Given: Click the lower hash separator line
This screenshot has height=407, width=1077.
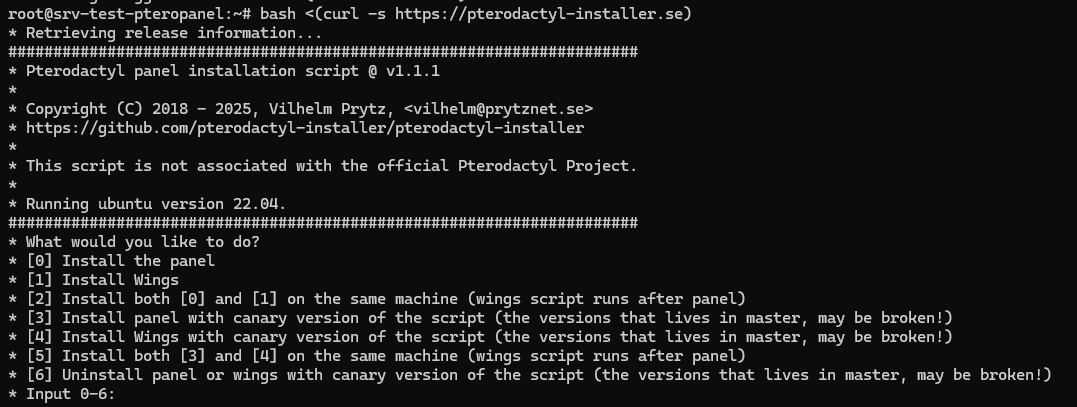Looking at the screenshot, I should (x=323, y=223).
